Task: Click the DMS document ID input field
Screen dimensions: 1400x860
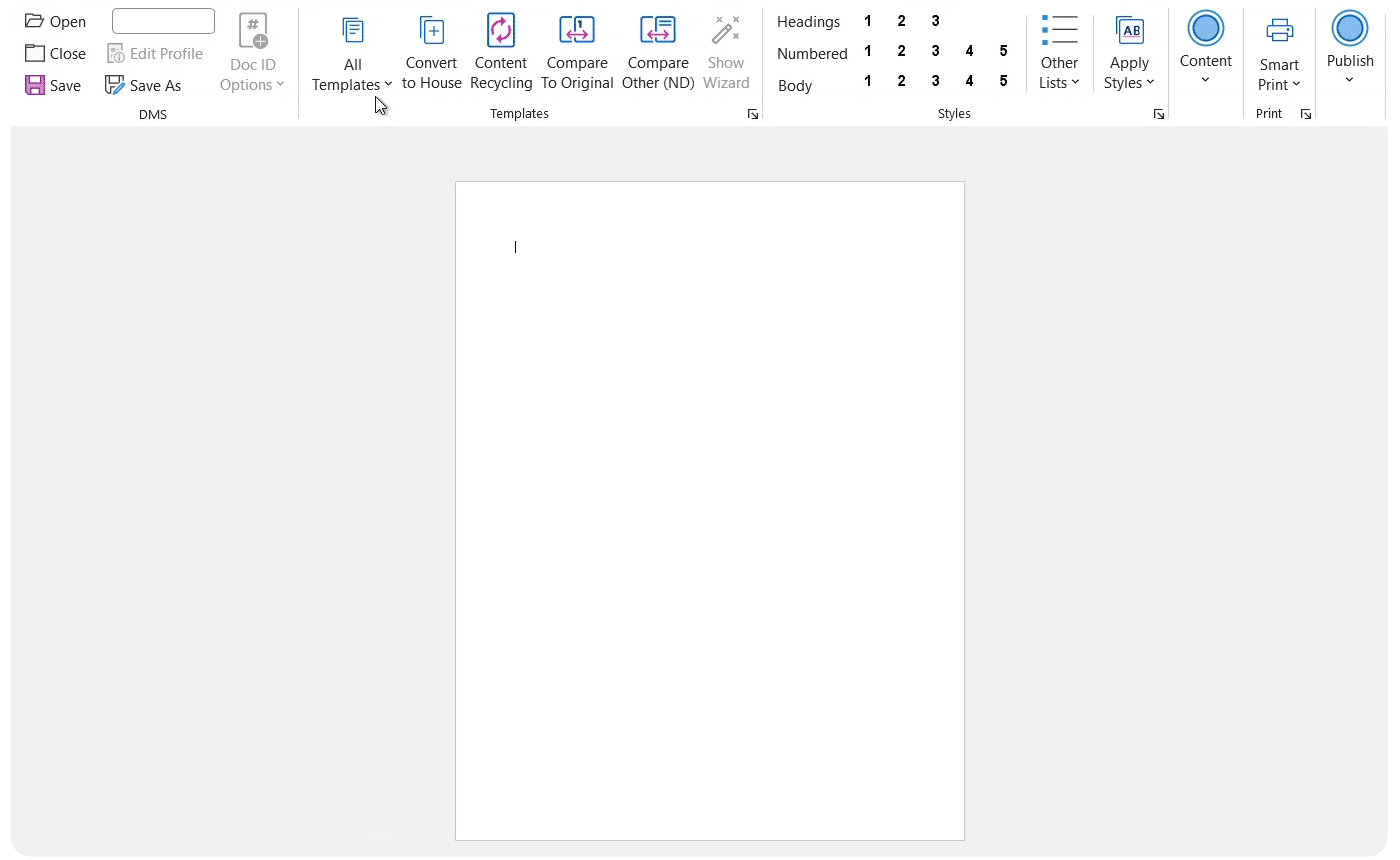Action: pos(163,21)
